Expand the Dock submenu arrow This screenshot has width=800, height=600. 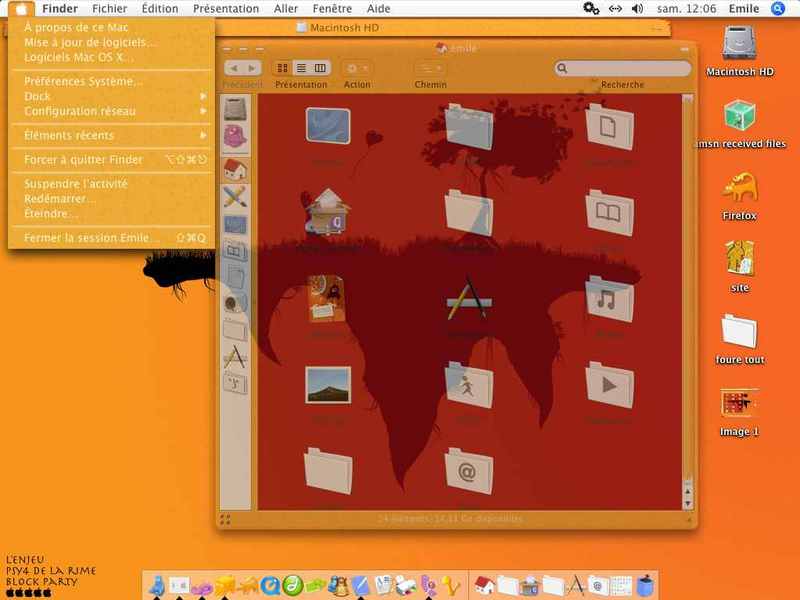tap(203, 96)
